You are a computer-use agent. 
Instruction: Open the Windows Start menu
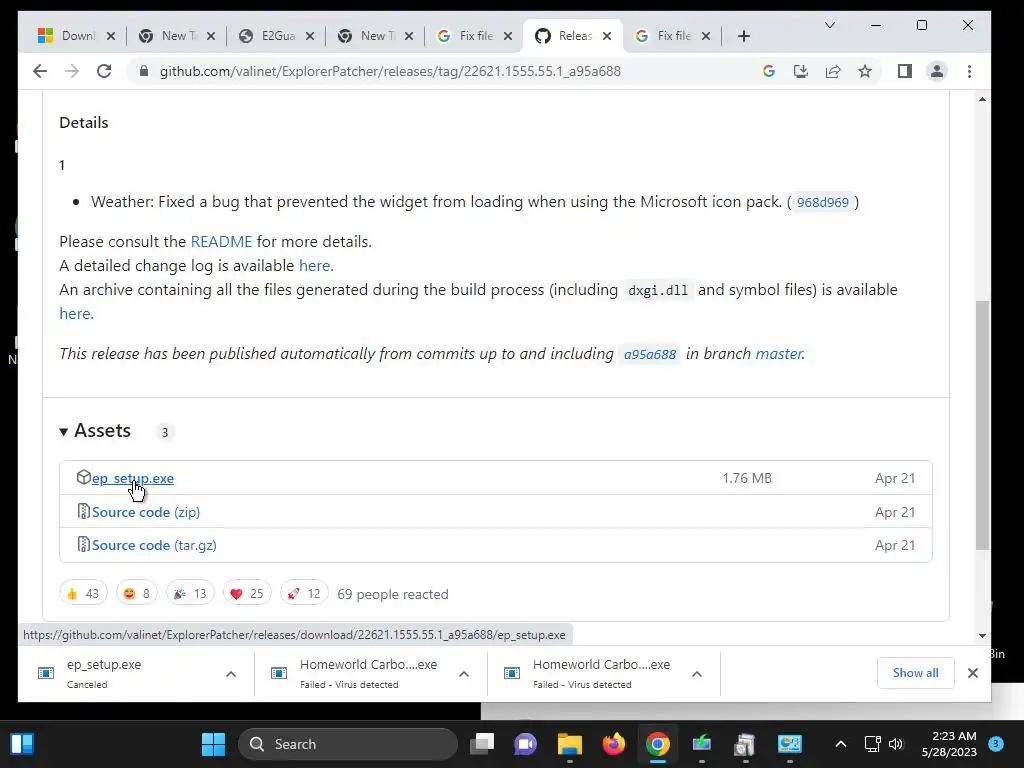tap(213, 744)
